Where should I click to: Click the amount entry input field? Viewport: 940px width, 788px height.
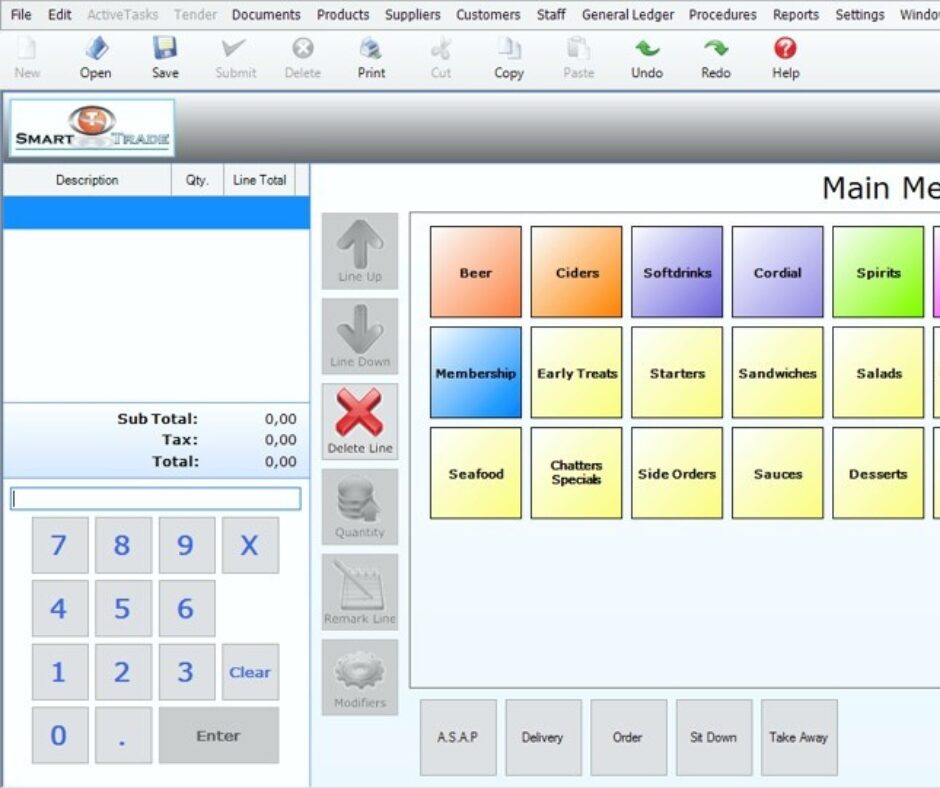156,497
